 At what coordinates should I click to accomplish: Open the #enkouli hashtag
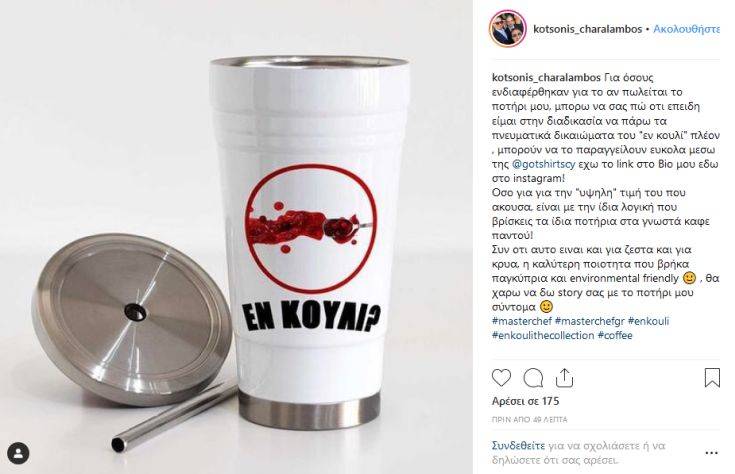[x=649, y=321]
